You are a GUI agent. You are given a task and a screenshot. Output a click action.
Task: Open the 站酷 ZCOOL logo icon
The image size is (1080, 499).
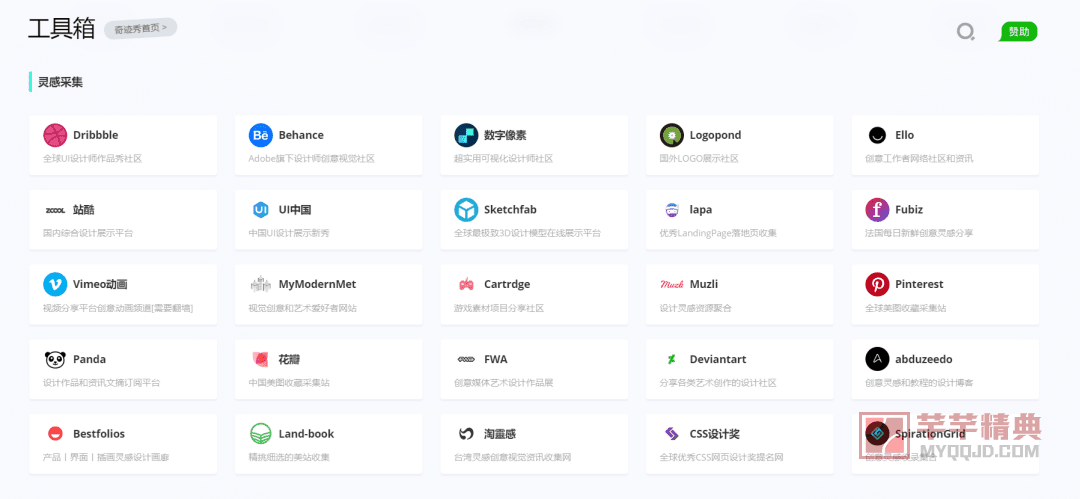coord(55,210)
